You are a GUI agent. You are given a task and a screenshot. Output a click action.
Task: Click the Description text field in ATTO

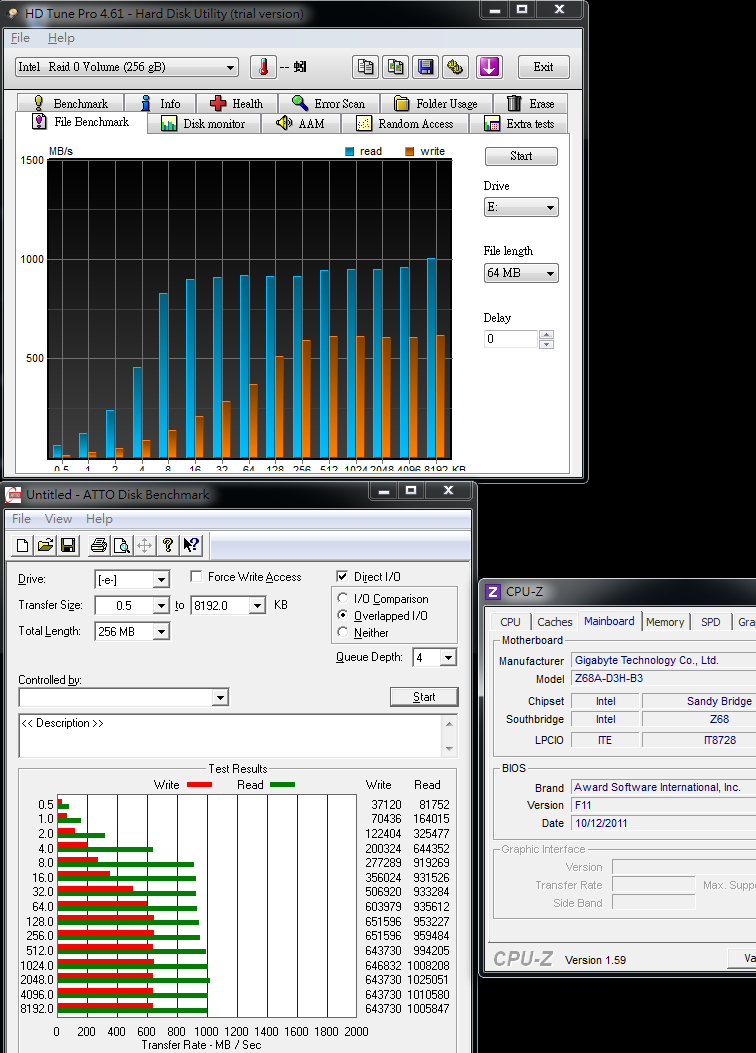pos(230,735)
